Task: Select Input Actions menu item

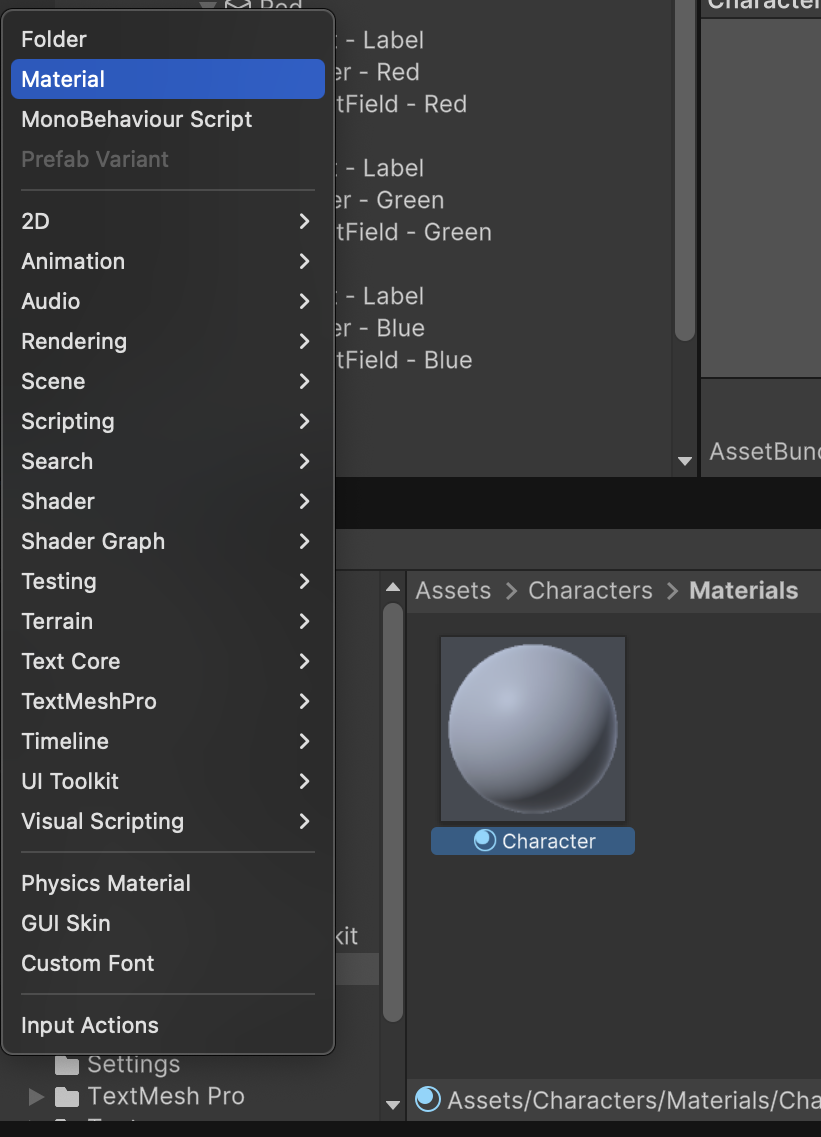Action: [x=90, y=1025]
